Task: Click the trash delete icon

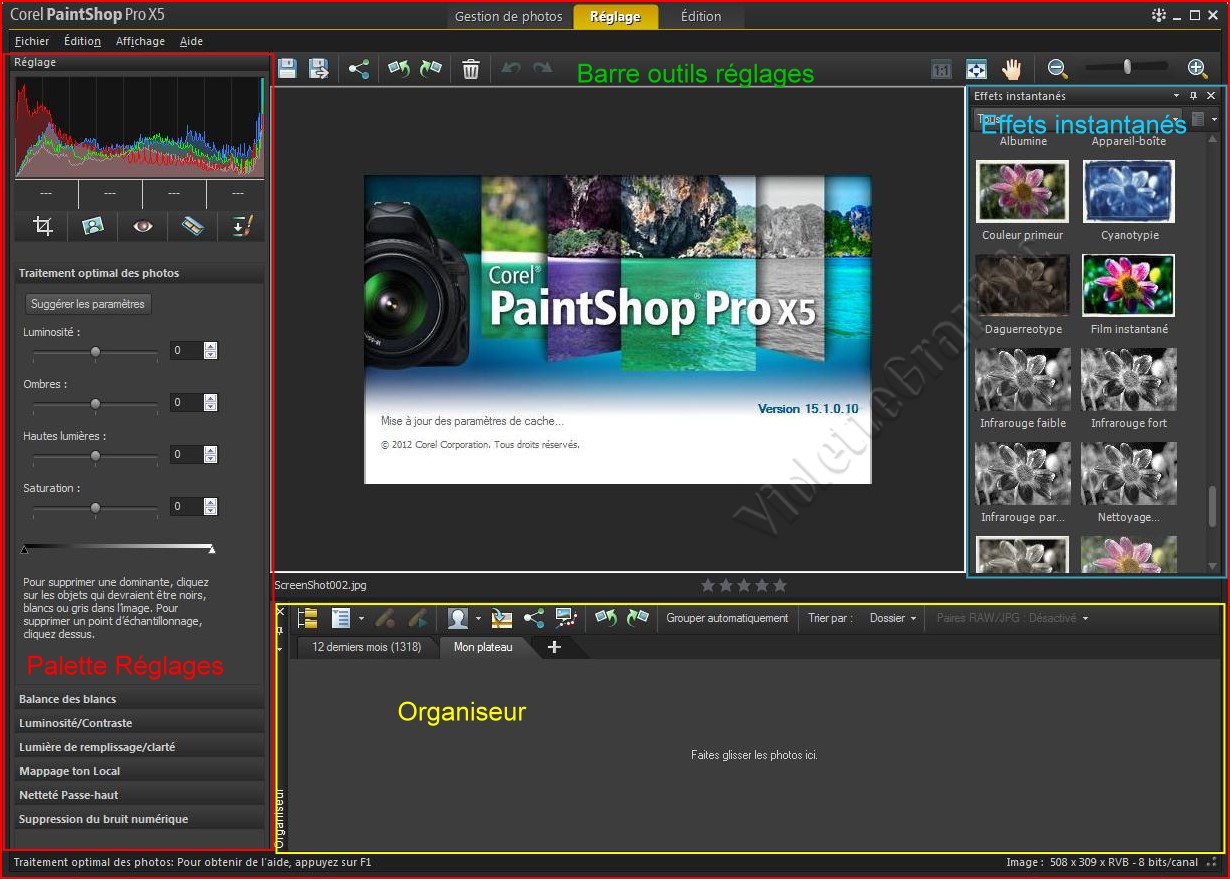Action: 471,69
